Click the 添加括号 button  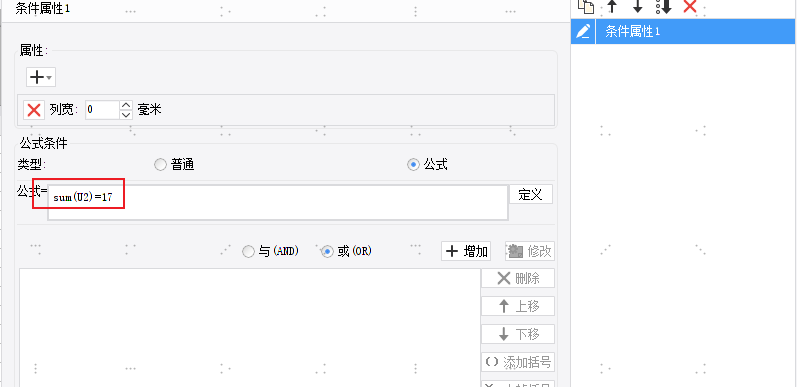click(x=518, y=362)
